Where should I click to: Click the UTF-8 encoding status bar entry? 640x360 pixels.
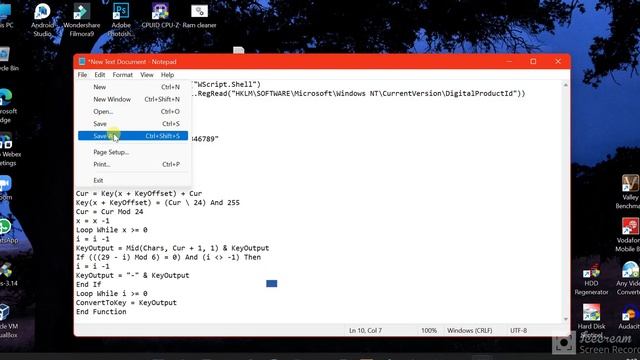coord(519,331)
